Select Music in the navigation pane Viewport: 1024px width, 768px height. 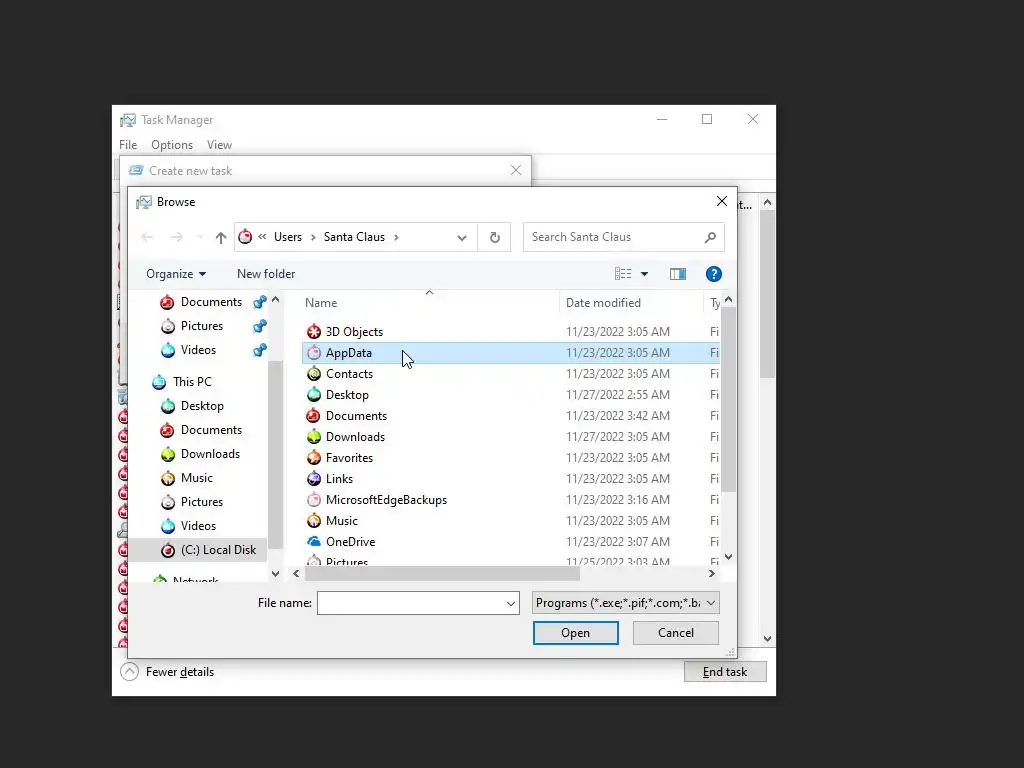tap(197, 478)
